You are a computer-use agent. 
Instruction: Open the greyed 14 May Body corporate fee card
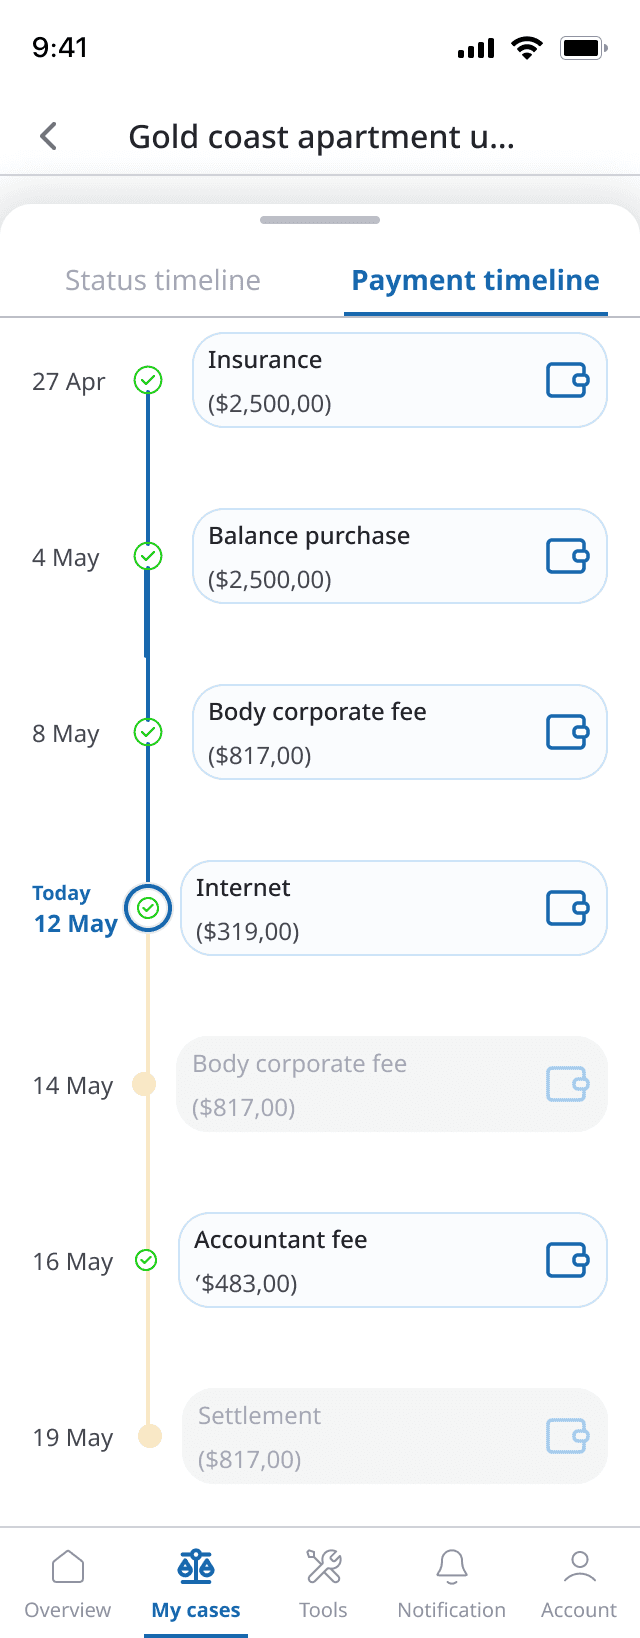(x=392, y=1084)
